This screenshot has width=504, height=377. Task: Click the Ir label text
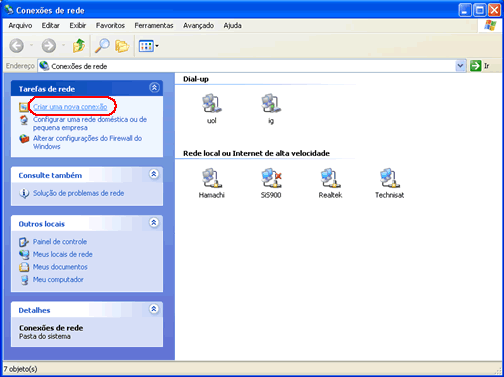(x=487, y=66)
